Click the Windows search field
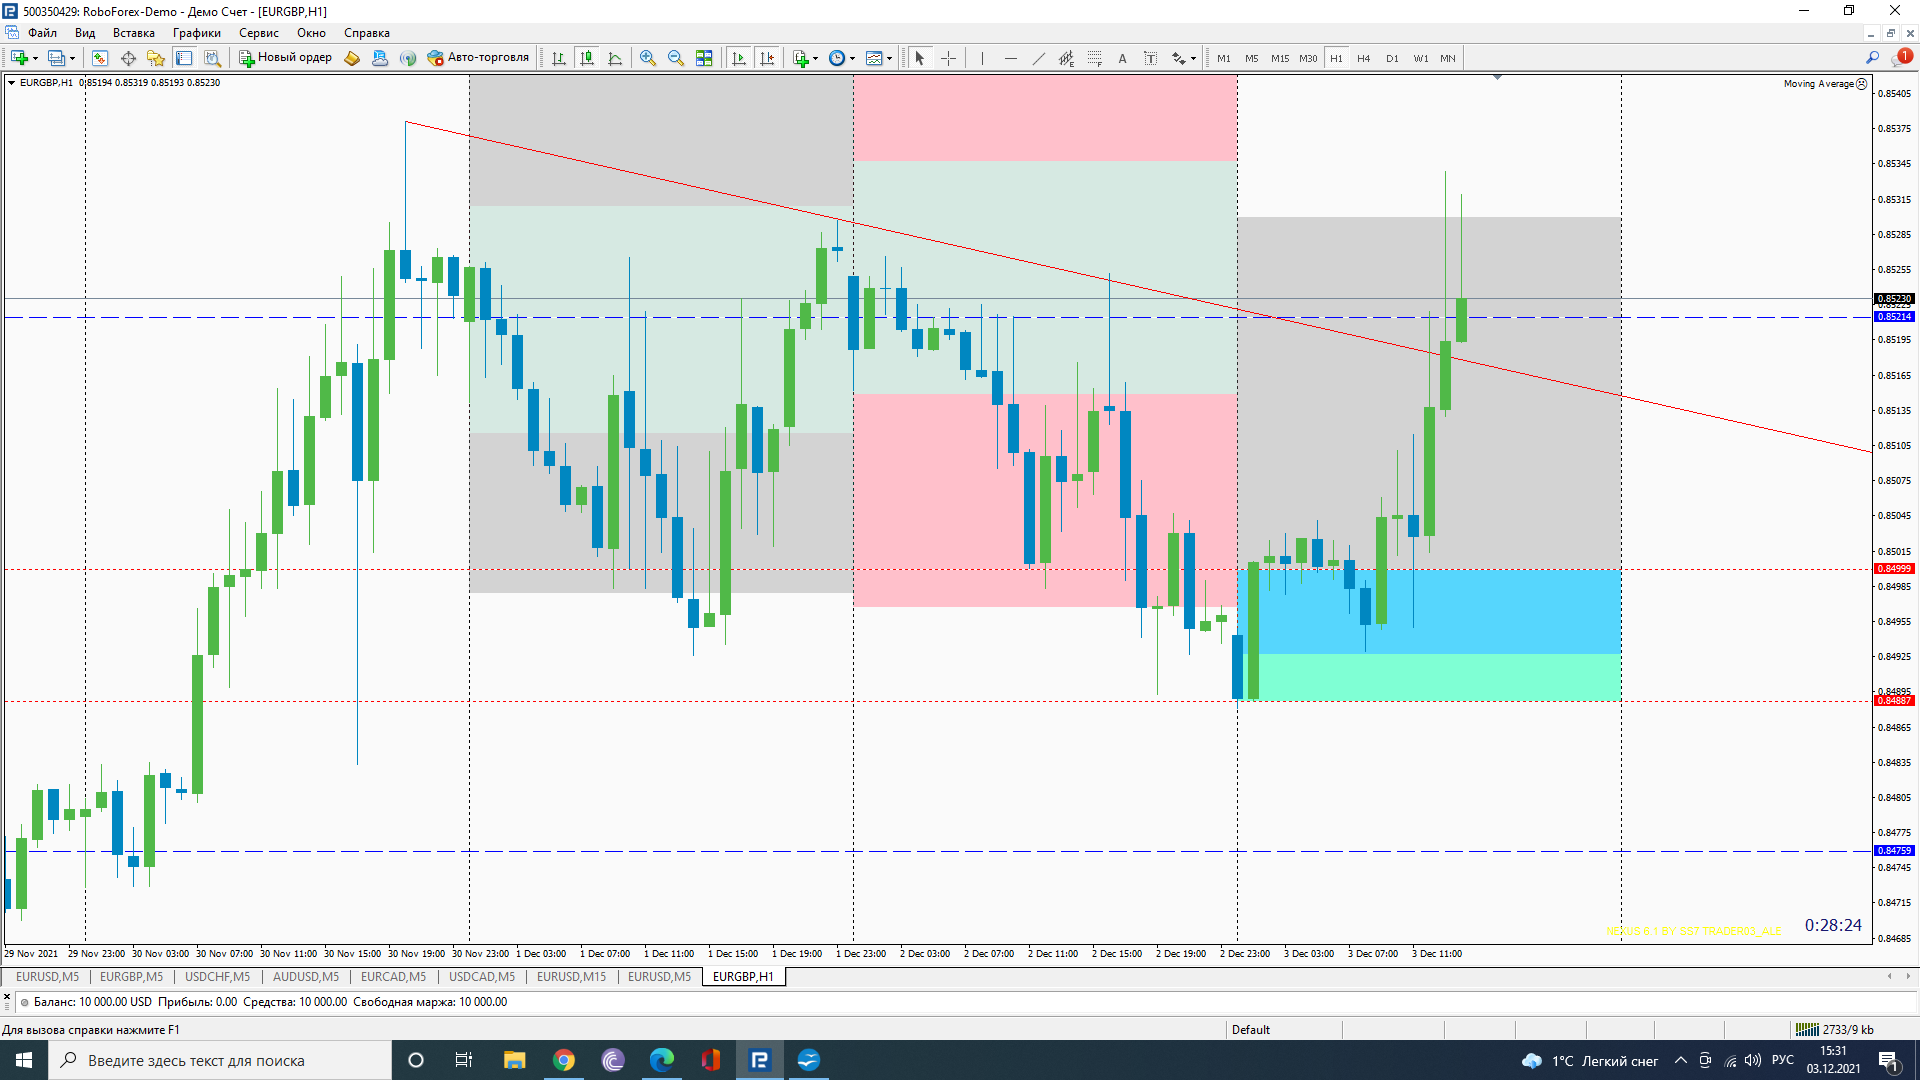This screenshot has width=1920, height=1080. click(x=220, y=1060)
